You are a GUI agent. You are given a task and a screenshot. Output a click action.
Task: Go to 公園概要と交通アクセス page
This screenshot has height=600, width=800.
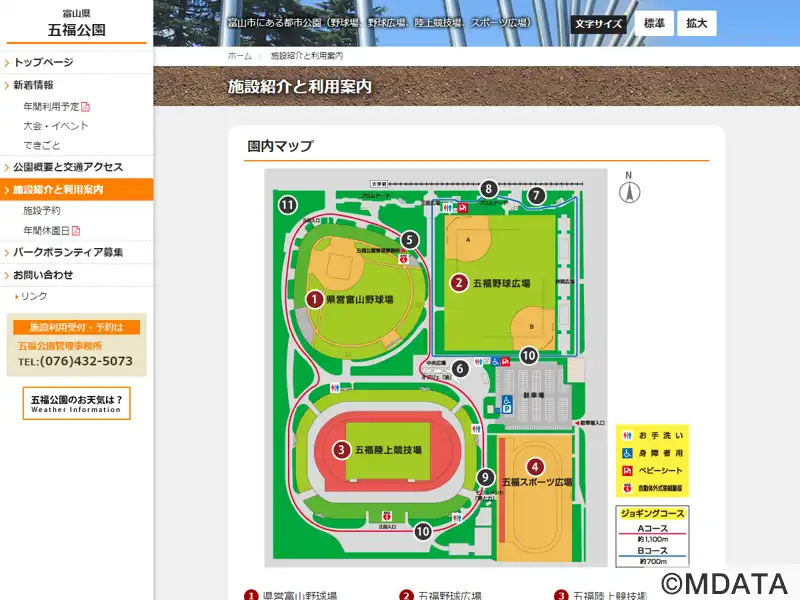click(x=68, y=167)
